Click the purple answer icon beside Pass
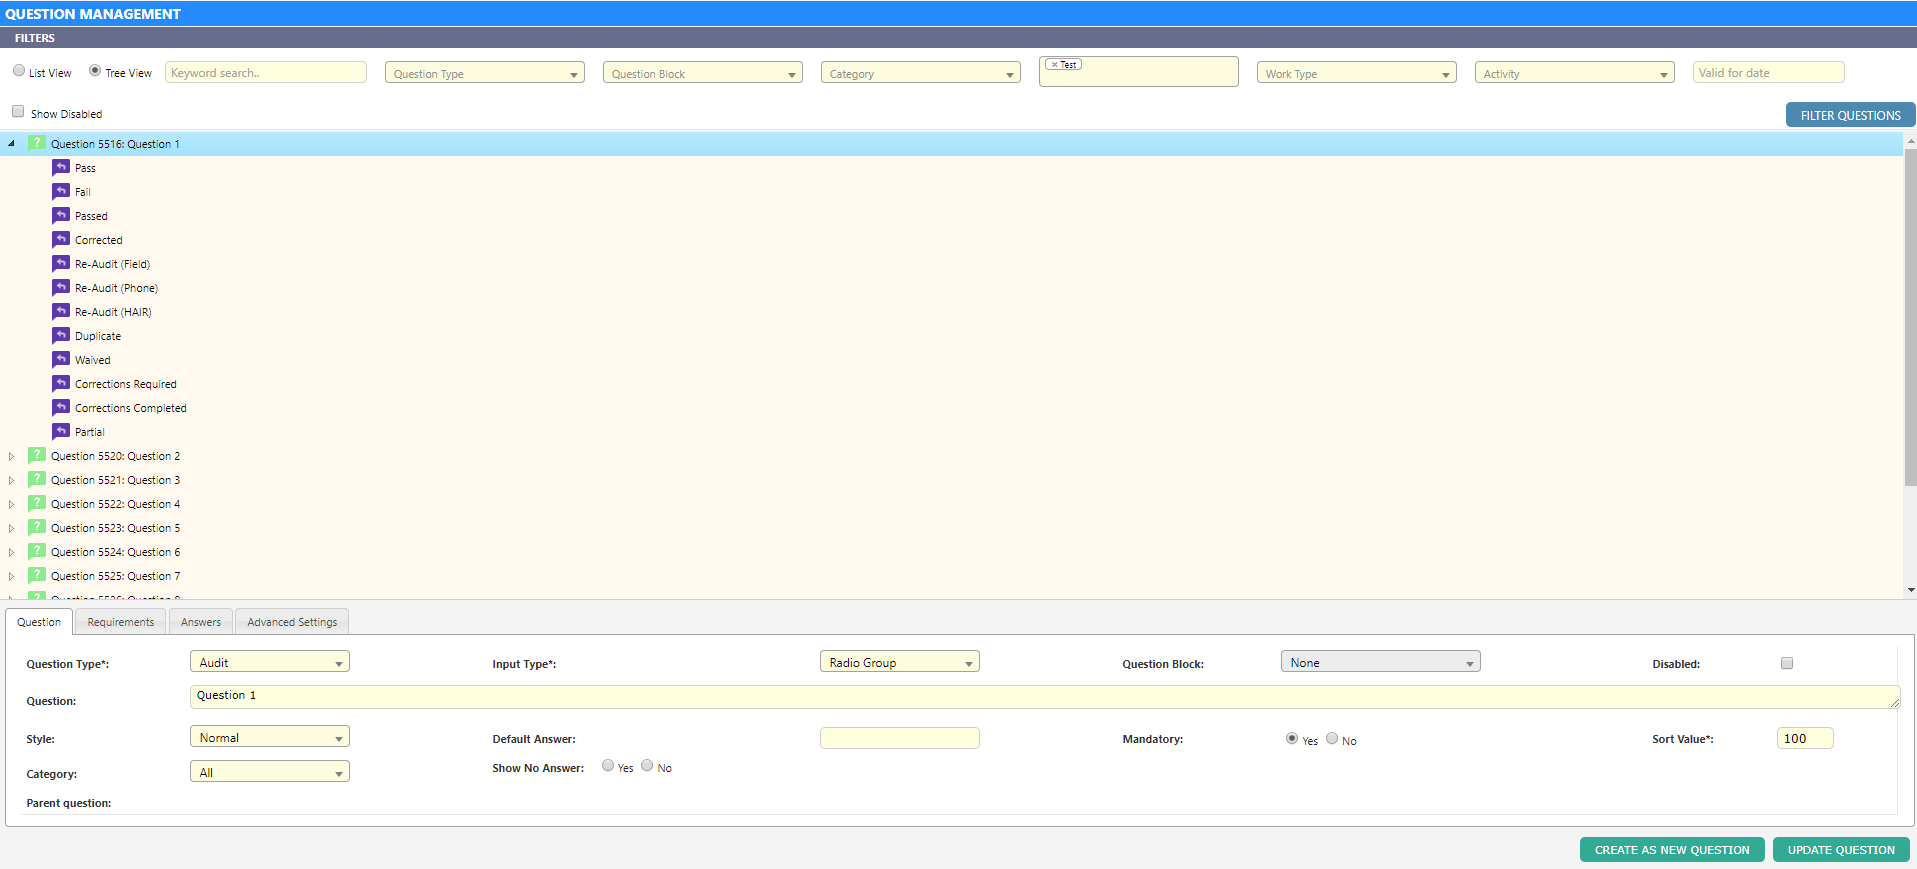 (61, 167)
